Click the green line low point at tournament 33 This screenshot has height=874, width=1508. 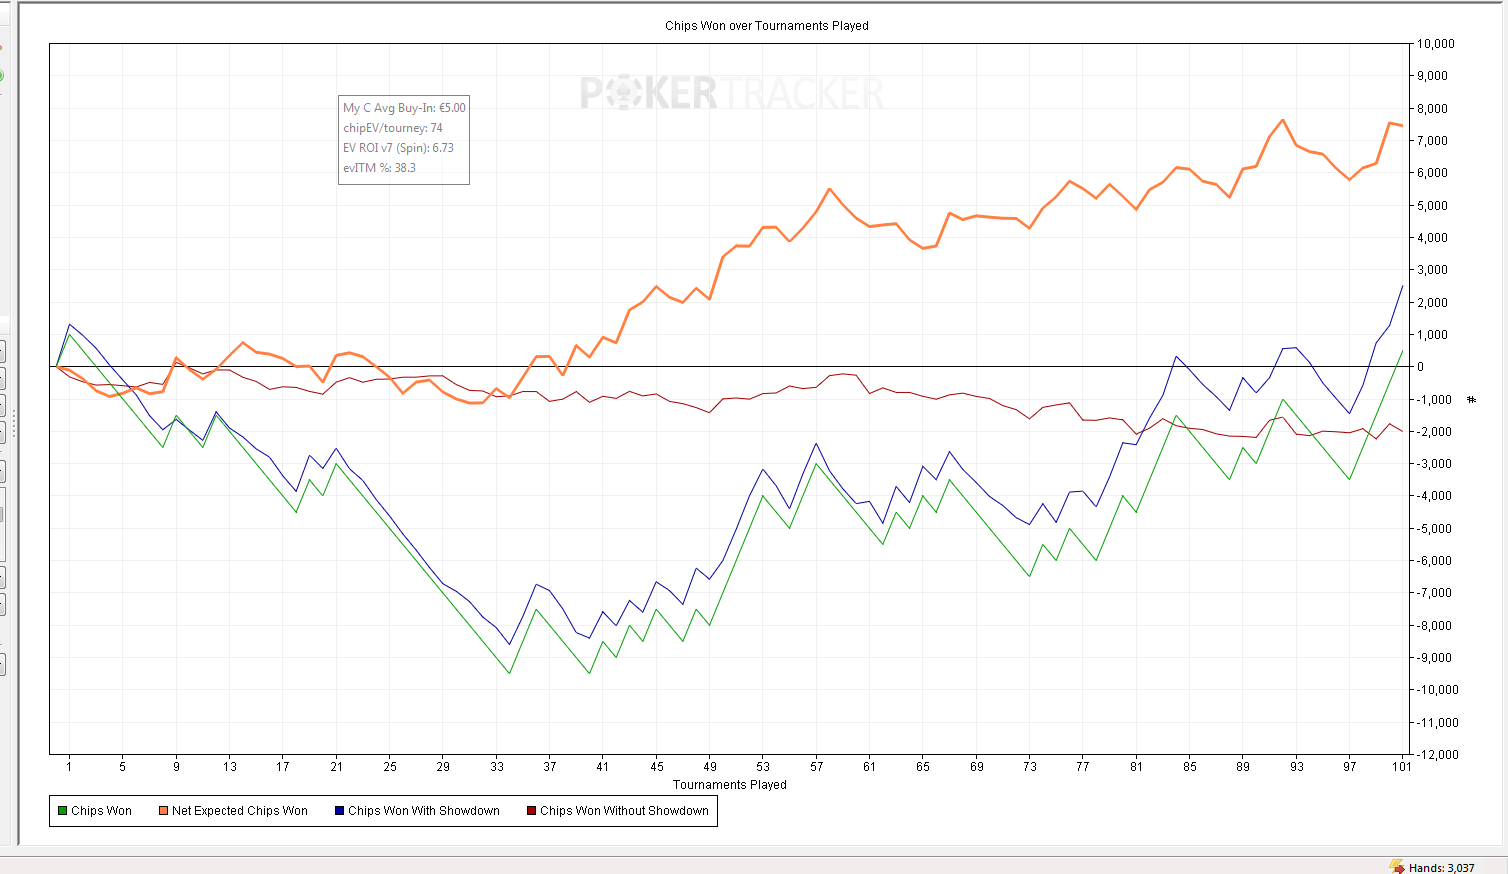509,673
